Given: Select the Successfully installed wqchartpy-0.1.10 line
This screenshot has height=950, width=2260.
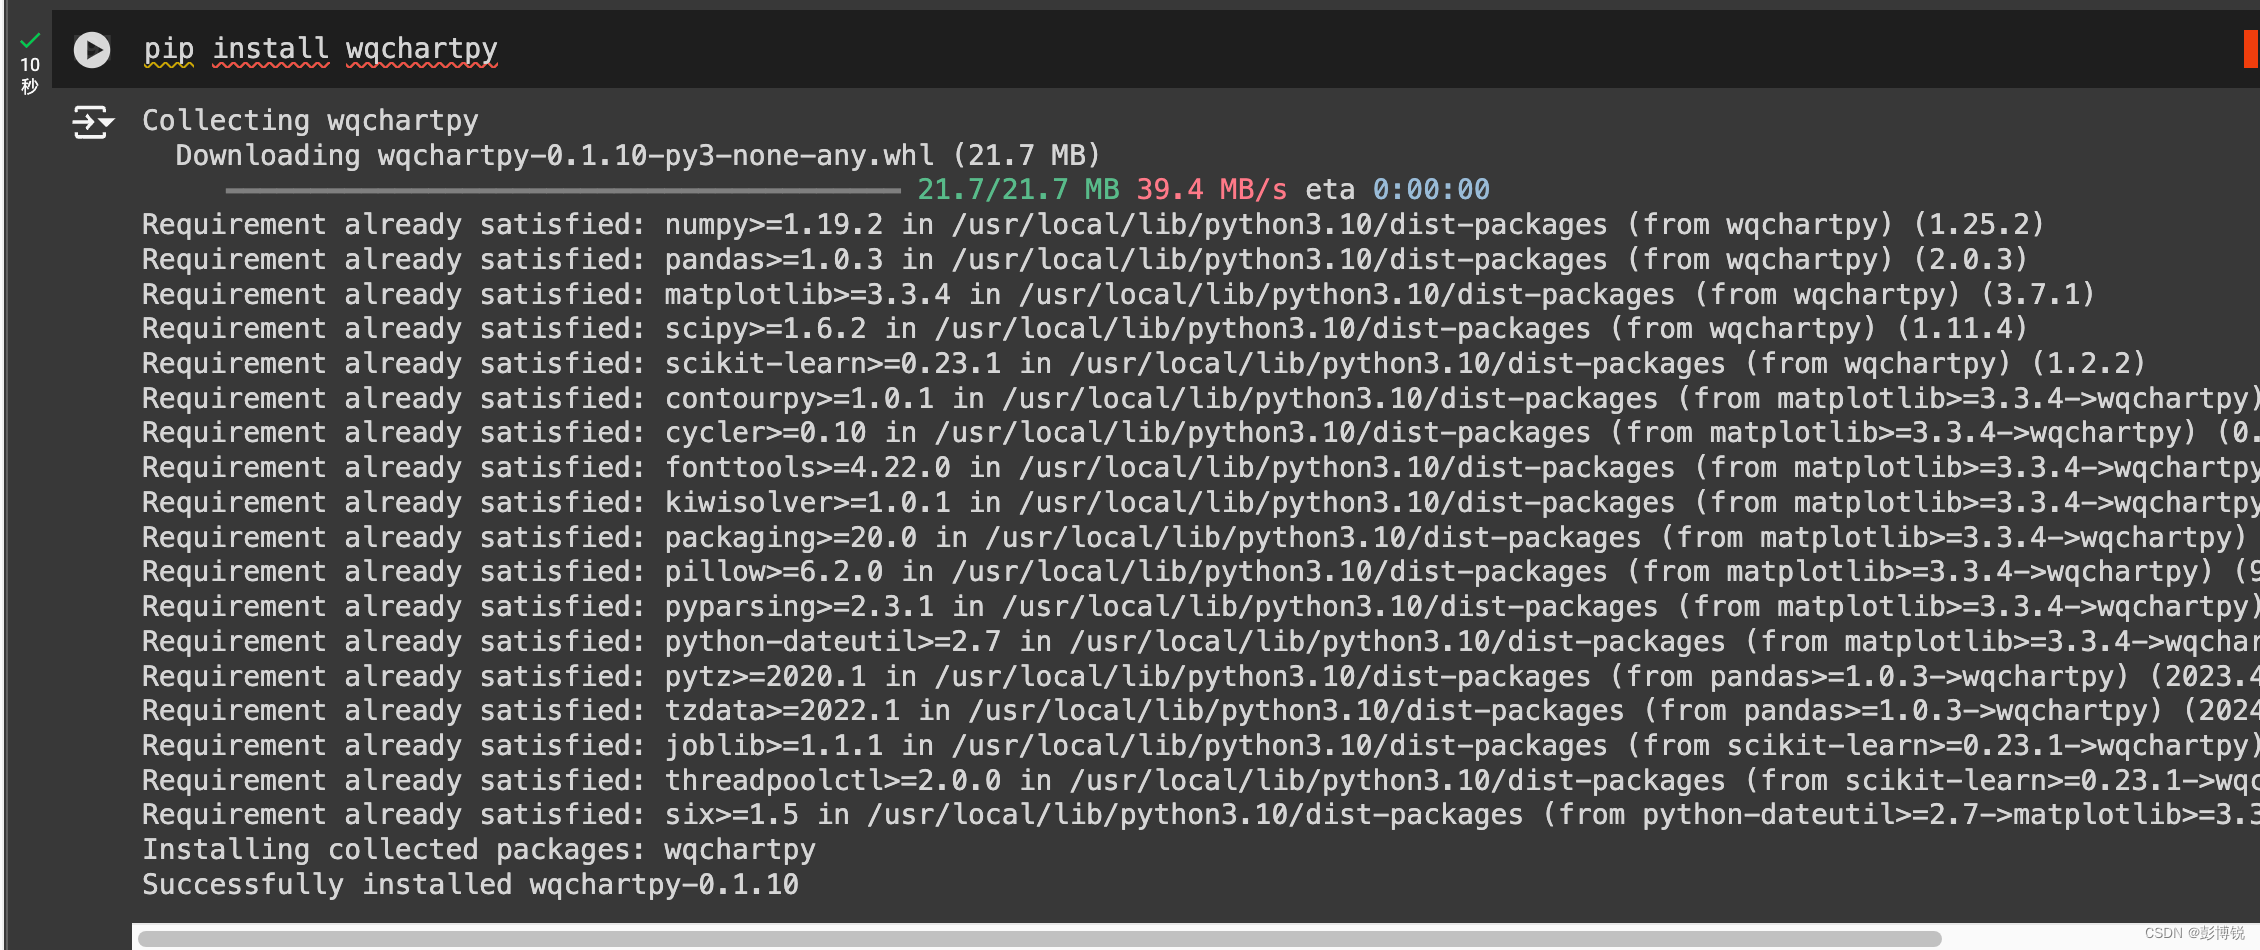Looking at the screenshot, I should point(468,884).
